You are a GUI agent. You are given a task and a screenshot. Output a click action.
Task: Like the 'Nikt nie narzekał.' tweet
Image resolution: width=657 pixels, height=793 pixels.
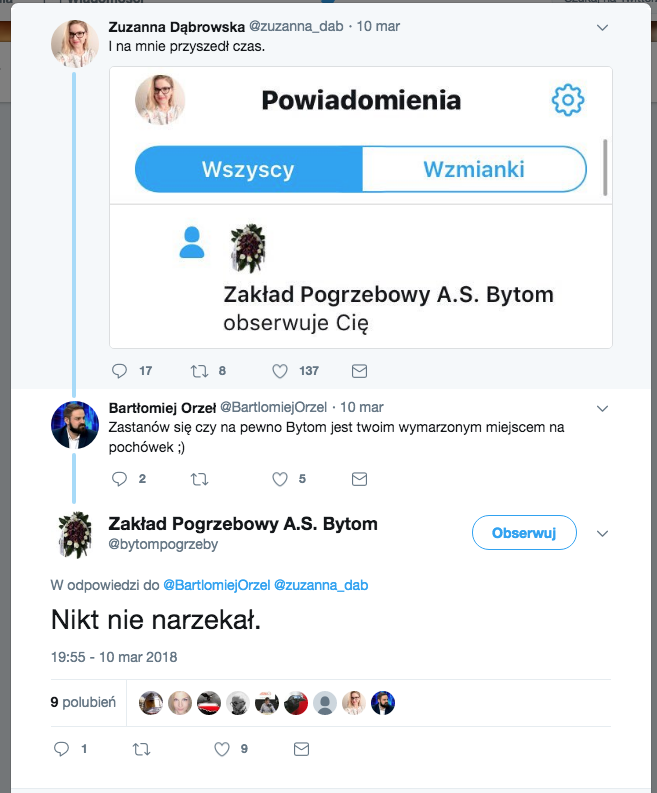(x=222, y=749)
